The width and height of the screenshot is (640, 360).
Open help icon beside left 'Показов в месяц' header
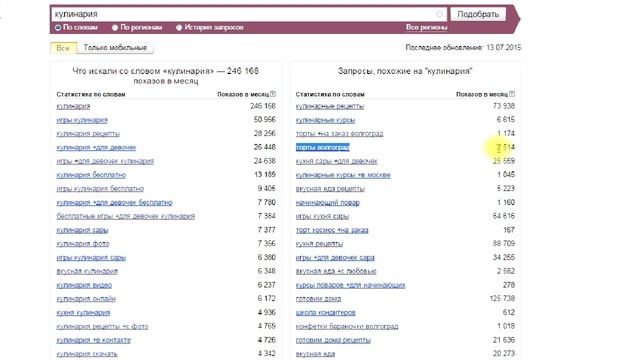tap(273, 94)
